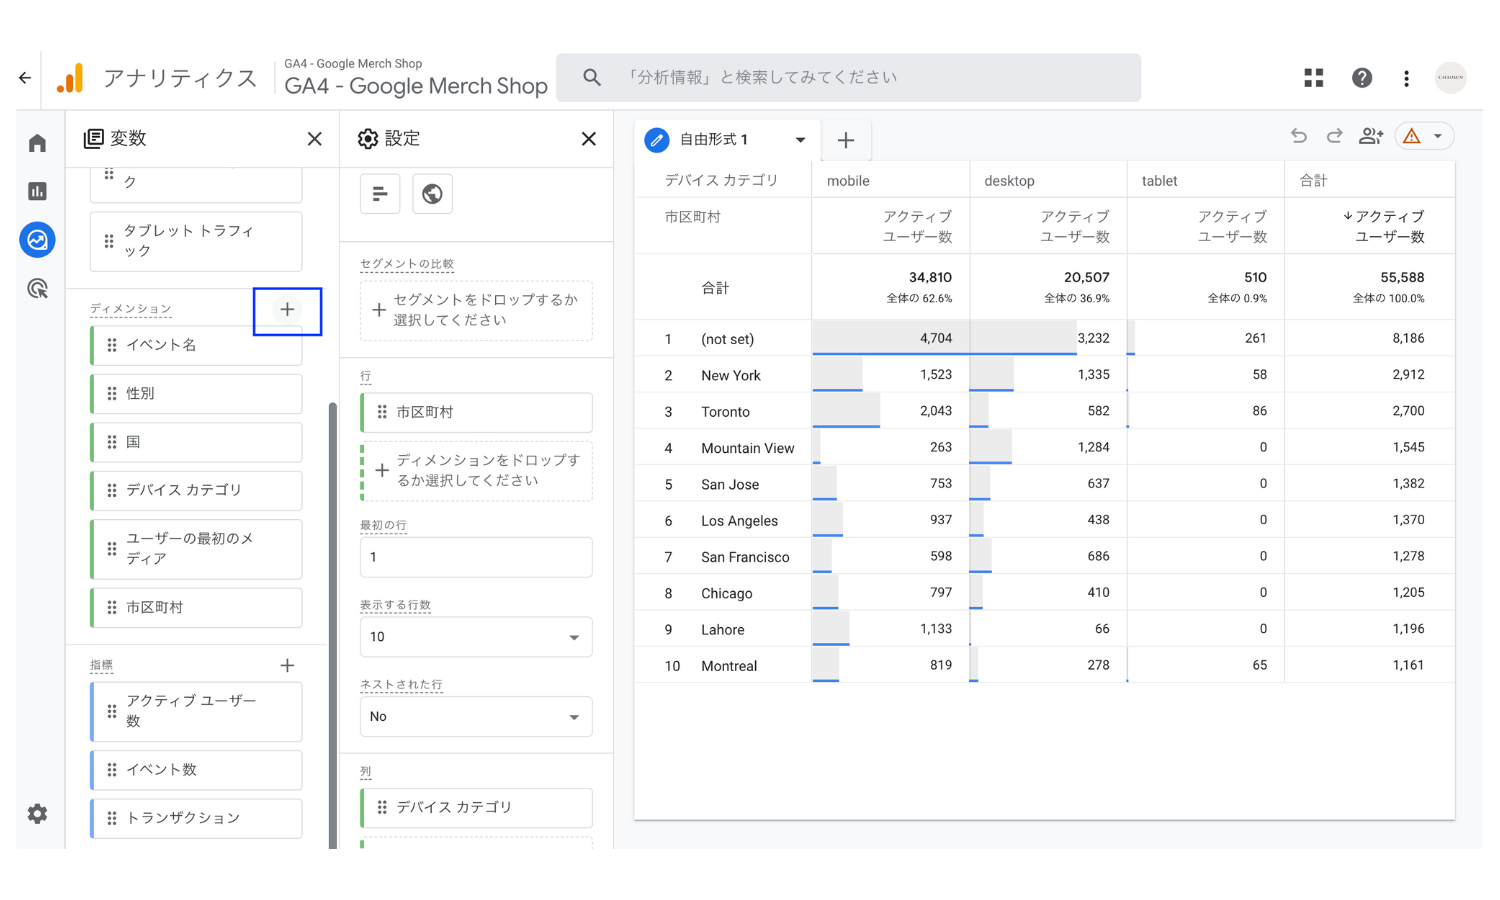Add a new exploration tab
This screenshot has height=900, width=1500.
[x=846, y=140]
